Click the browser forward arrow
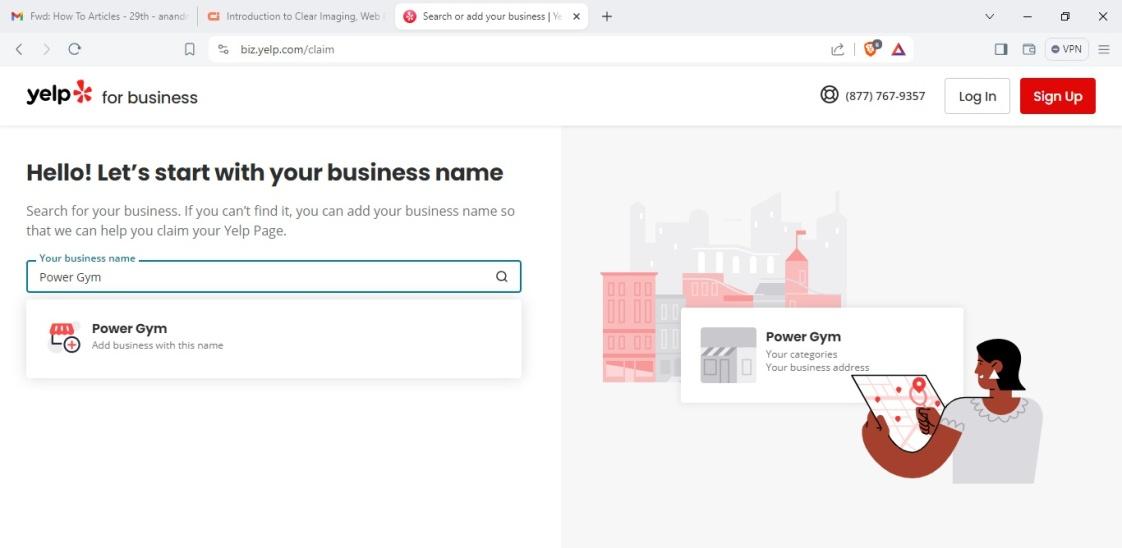Screen dimensions: 1122x548 tap(47, 49)
